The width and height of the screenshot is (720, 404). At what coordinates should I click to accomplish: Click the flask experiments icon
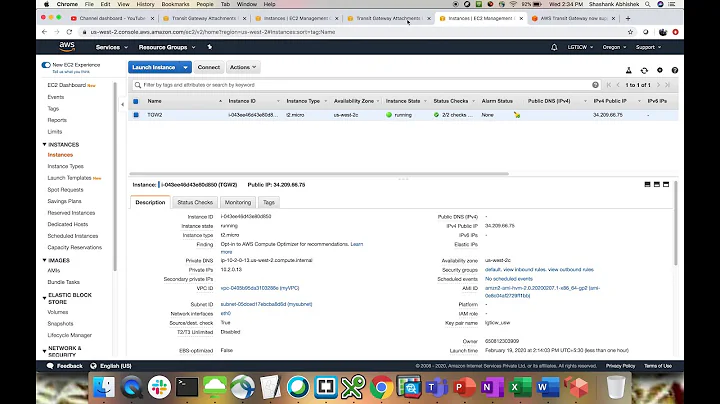coord(629,70)
